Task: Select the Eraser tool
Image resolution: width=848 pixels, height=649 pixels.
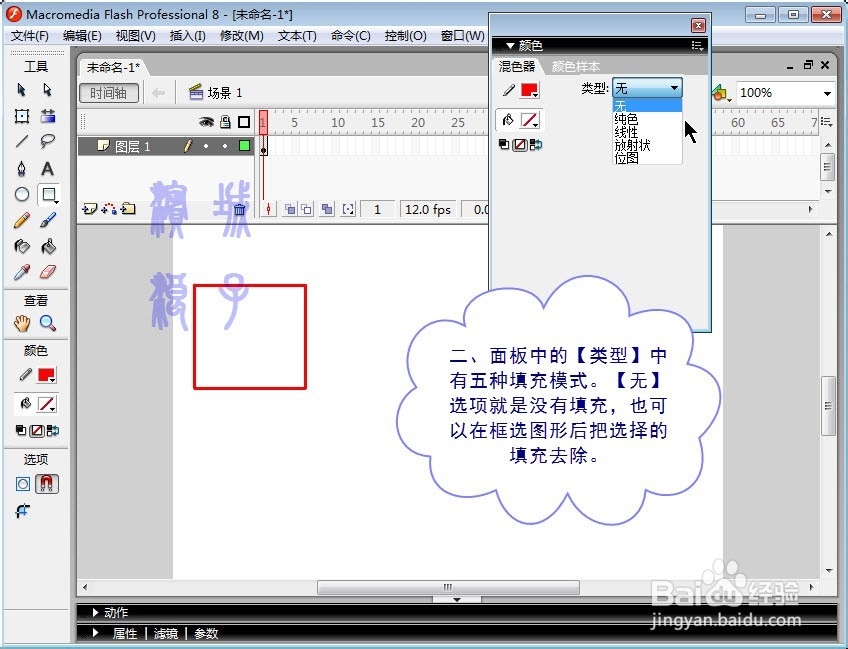Action: pos(48,273)
